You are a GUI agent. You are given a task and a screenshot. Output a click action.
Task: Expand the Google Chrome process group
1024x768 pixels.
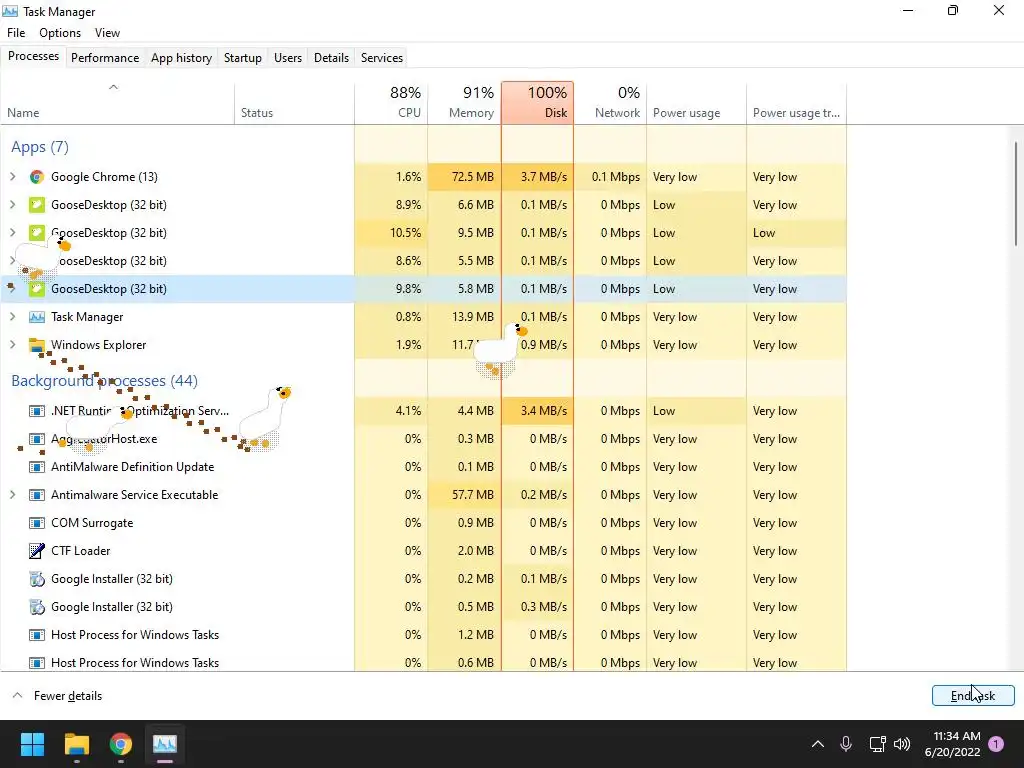click(12, 176)
